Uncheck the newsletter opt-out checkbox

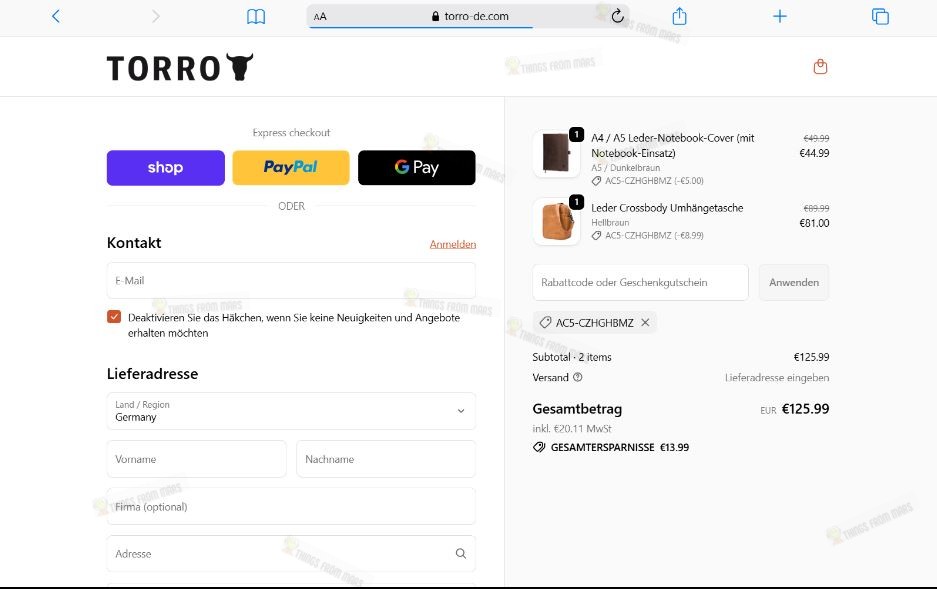114,316
